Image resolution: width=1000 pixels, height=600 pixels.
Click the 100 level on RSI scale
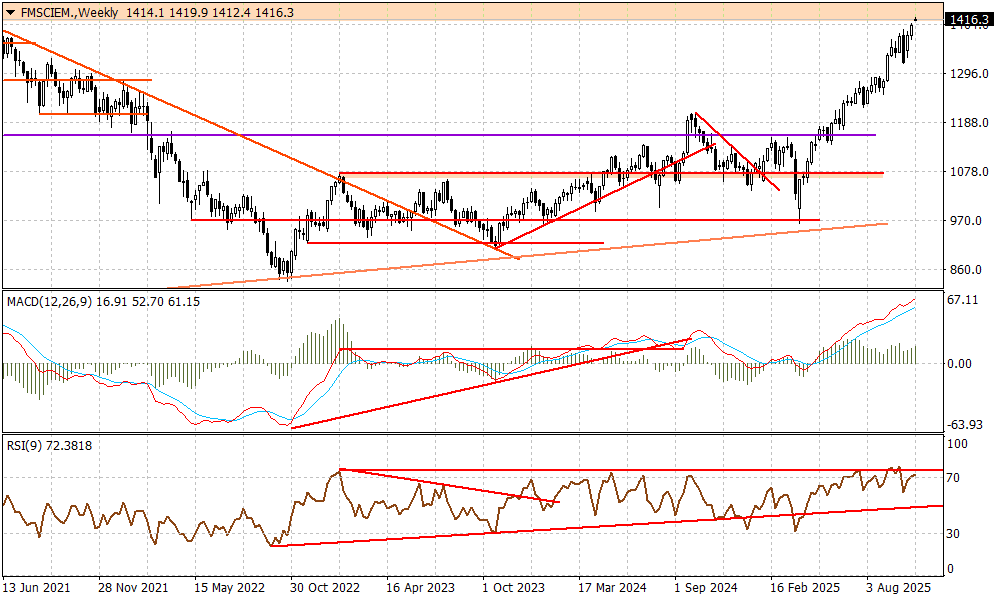click(957, 442)
